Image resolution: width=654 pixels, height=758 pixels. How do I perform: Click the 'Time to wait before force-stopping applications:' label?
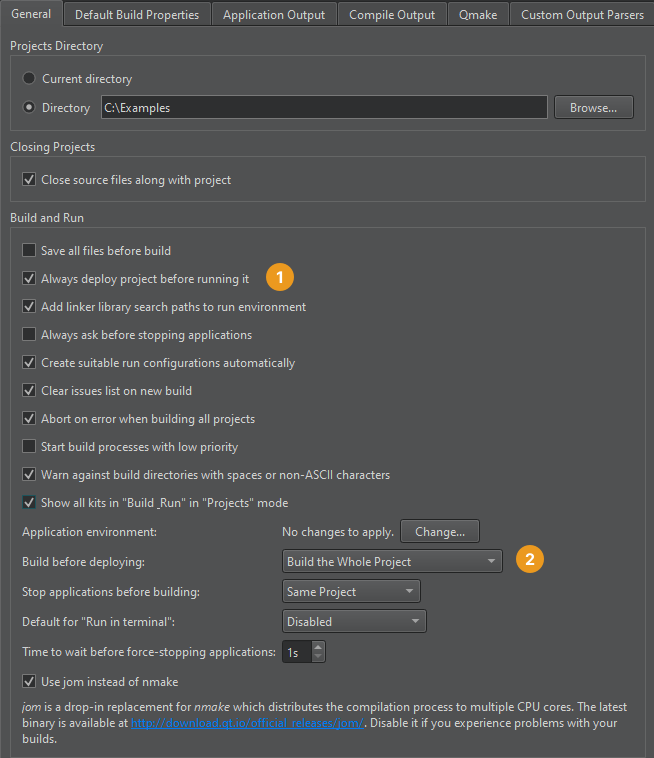point(149,652)
